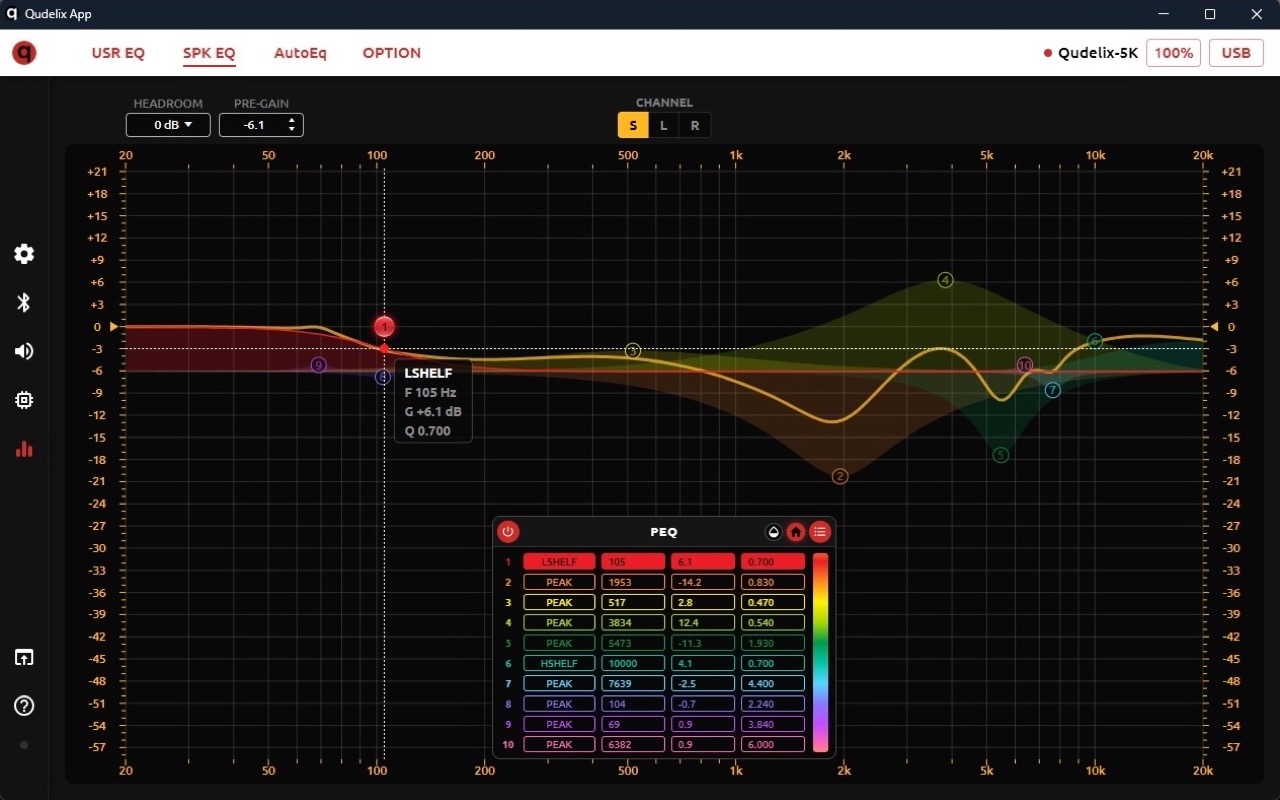Select EQ band node 5 on the graph
Screen dimensions: 1280x800
(1001, 455)
